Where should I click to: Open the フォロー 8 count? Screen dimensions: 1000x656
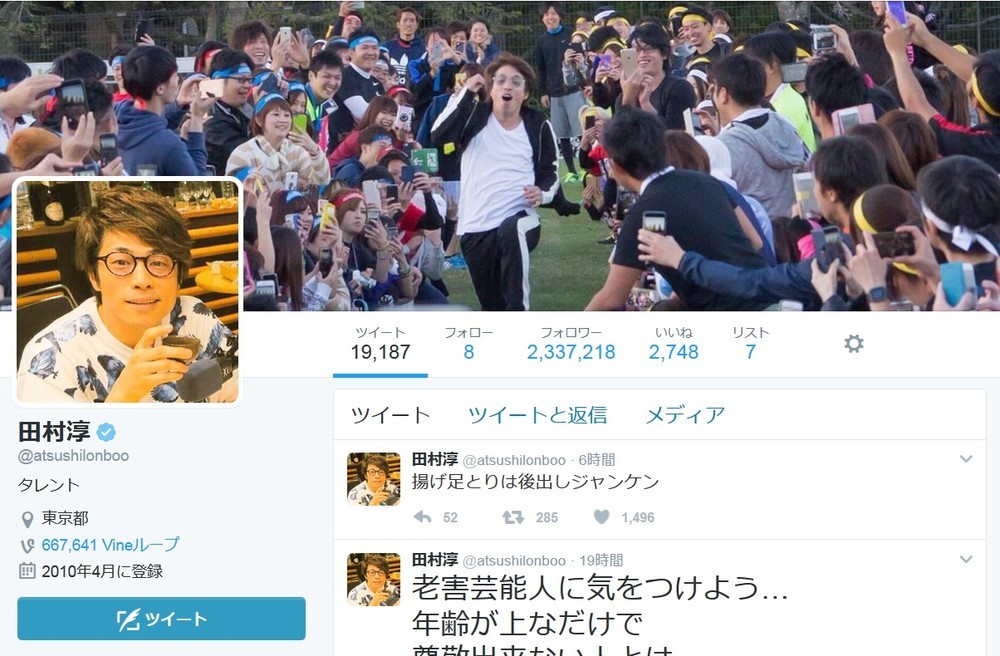[x=469, y=344]
